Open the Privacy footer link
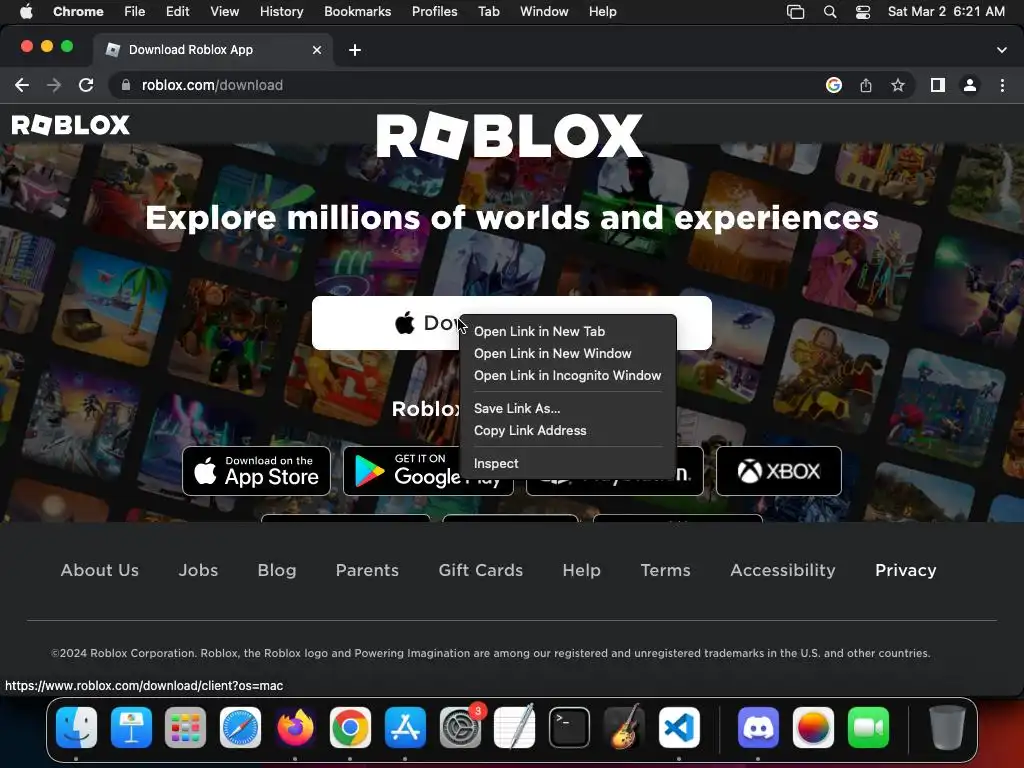Viewport: 1024px width, 768px height. pyautogui.click(x=905, y=570)
